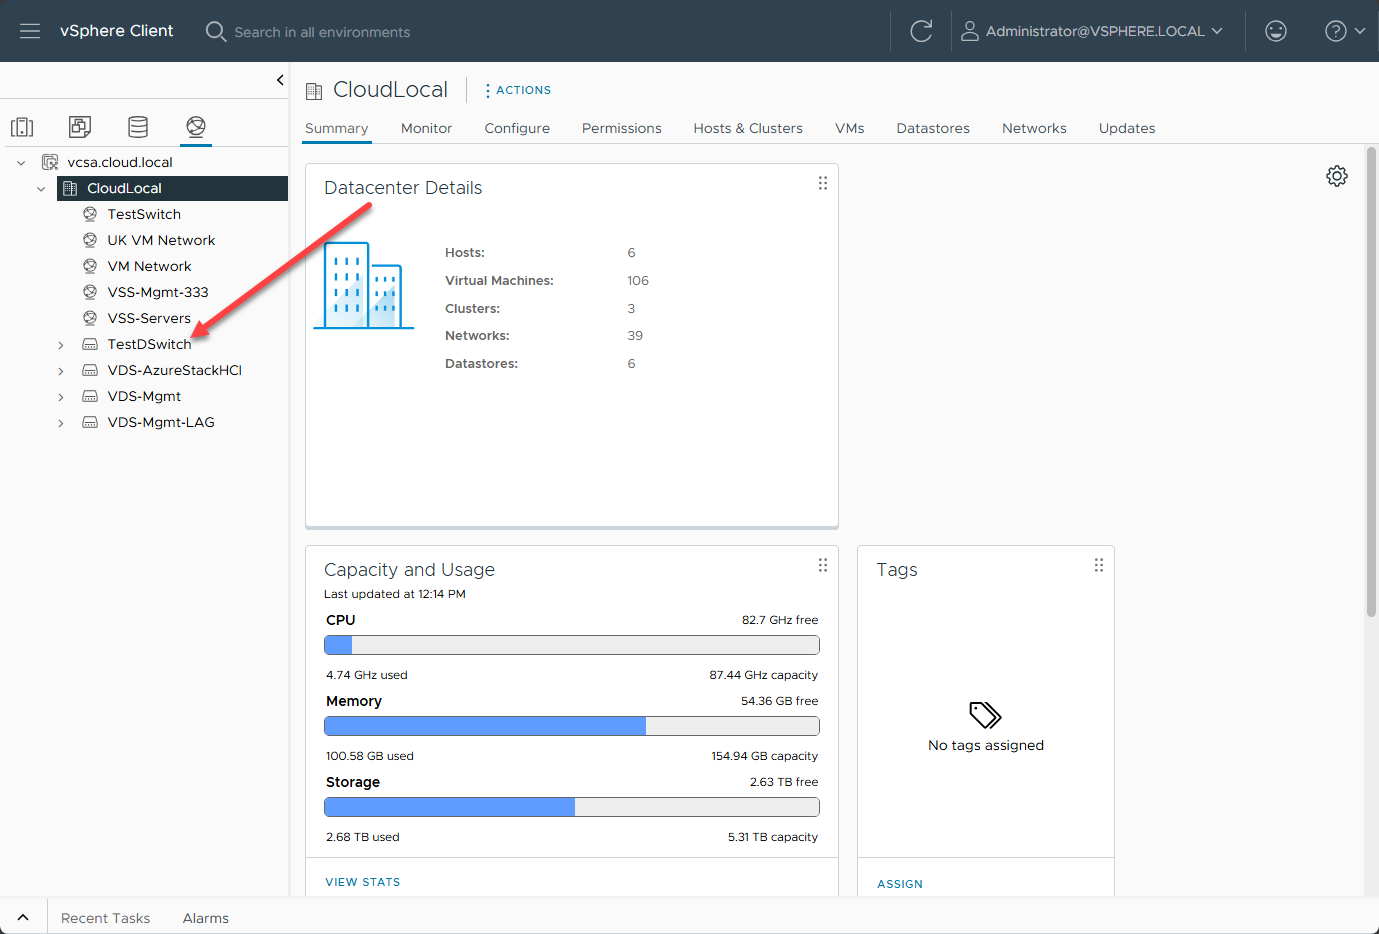Click the VIEW STATS link
This screenshot has height=934, width=1379.
(362, 882)
